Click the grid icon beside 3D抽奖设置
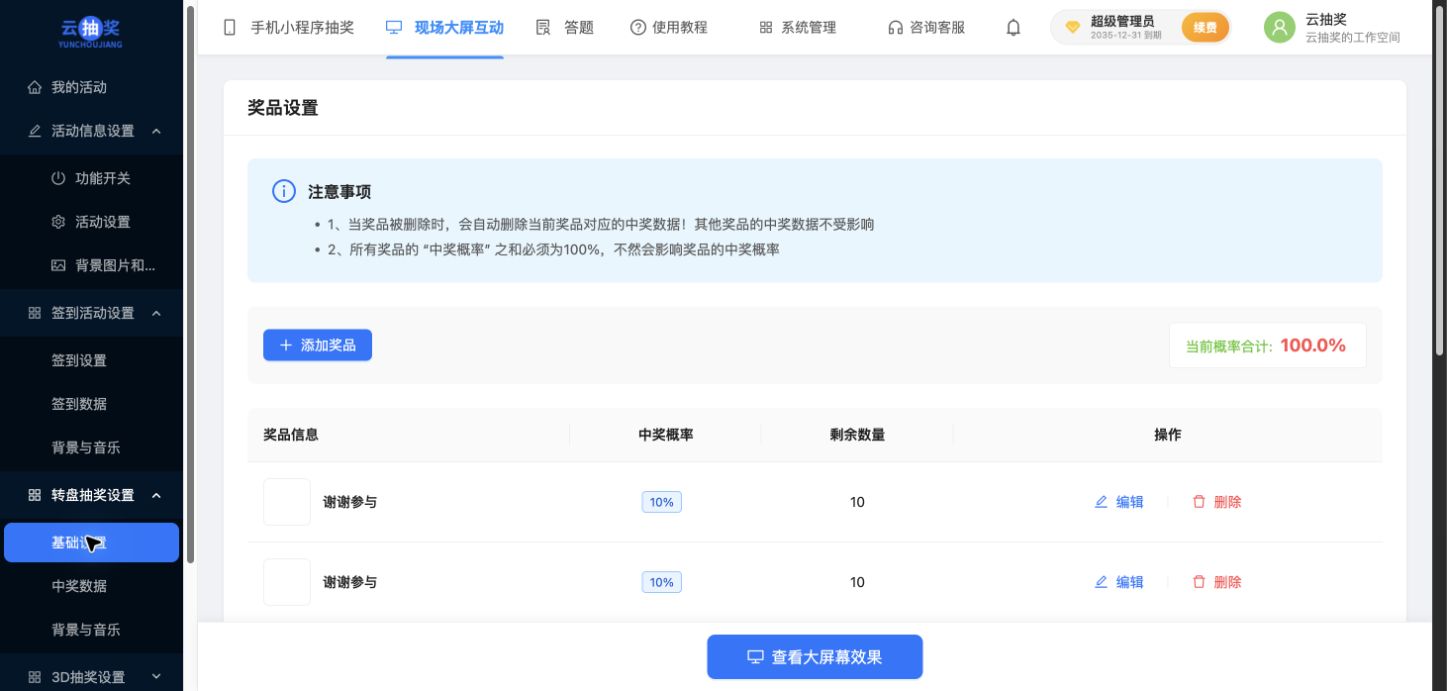1447x691 pixels. click(35, 677)
